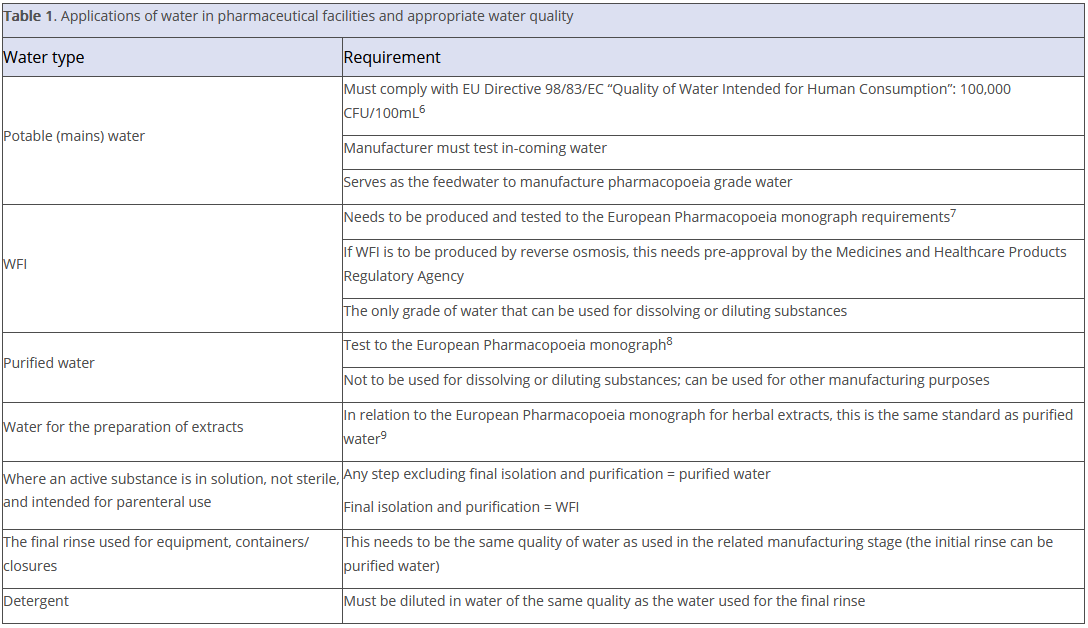This screenshot has width=1088, height=628.
Task: Open footnote reference 7 in WFI row
Action: 952,212
